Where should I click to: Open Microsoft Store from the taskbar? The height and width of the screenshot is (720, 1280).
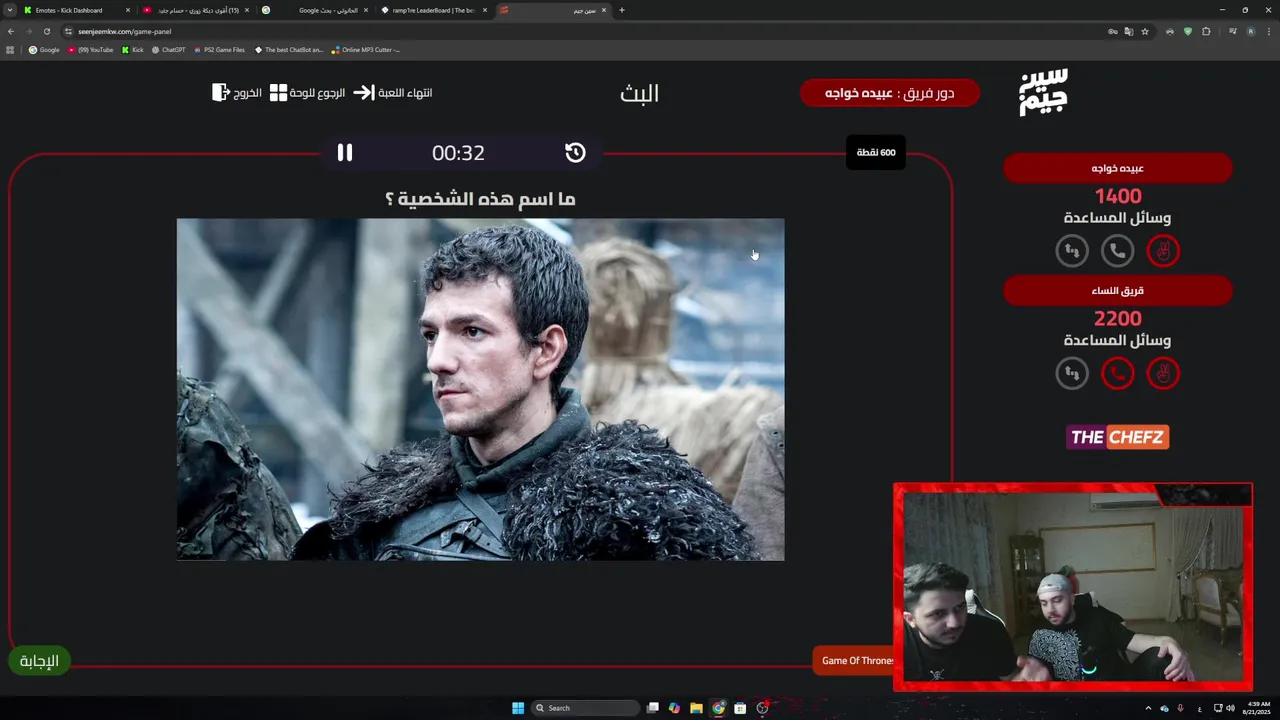click(740, 708)
